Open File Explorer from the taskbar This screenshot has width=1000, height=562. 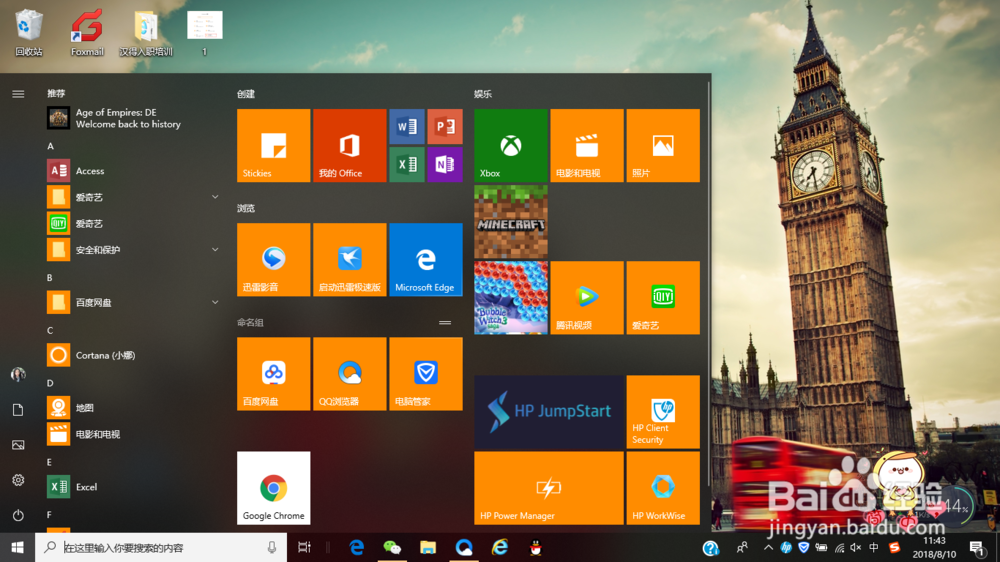tap(428, 547)
